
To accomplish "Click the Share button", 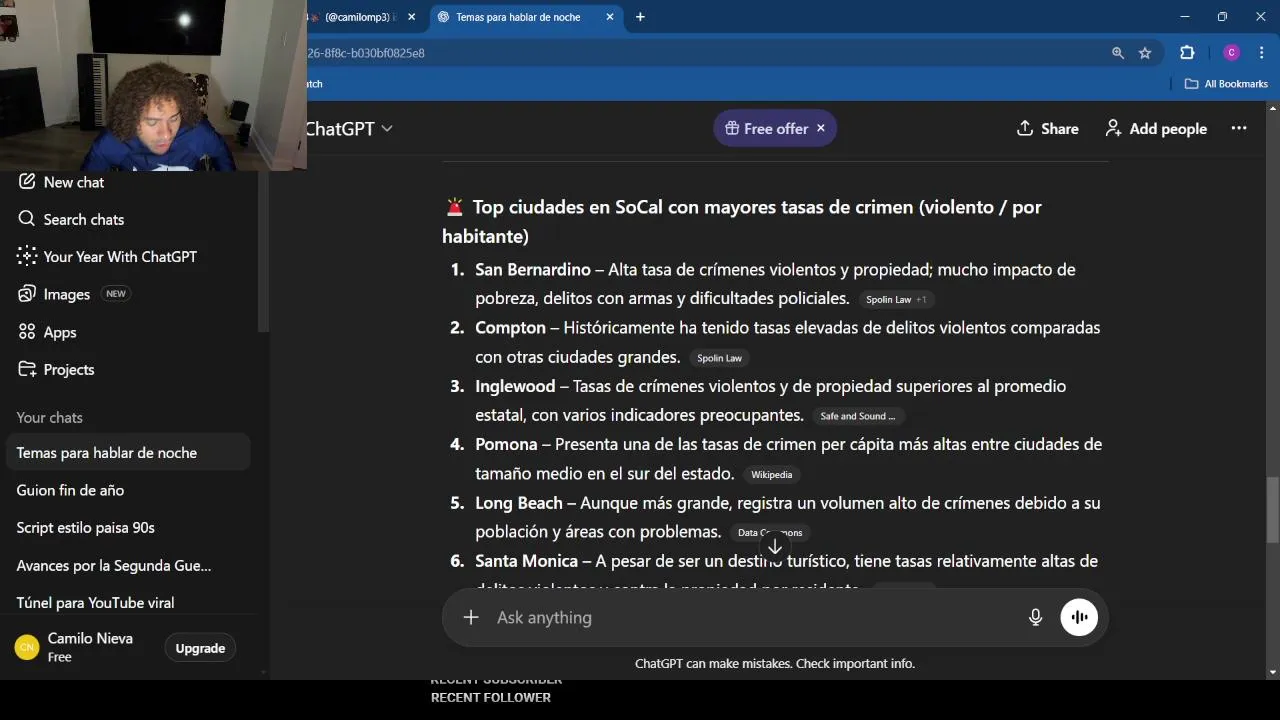I will (x=1047, y=128).
